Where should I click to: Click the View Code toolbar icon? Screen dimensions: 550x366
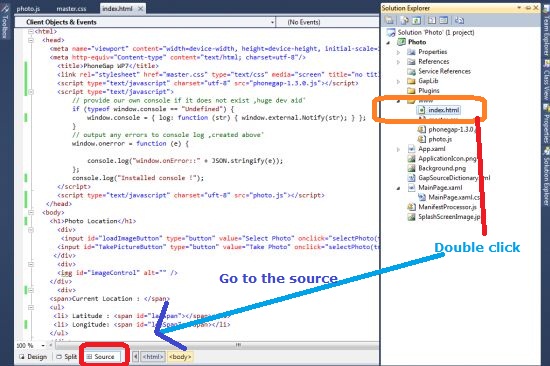432,20
